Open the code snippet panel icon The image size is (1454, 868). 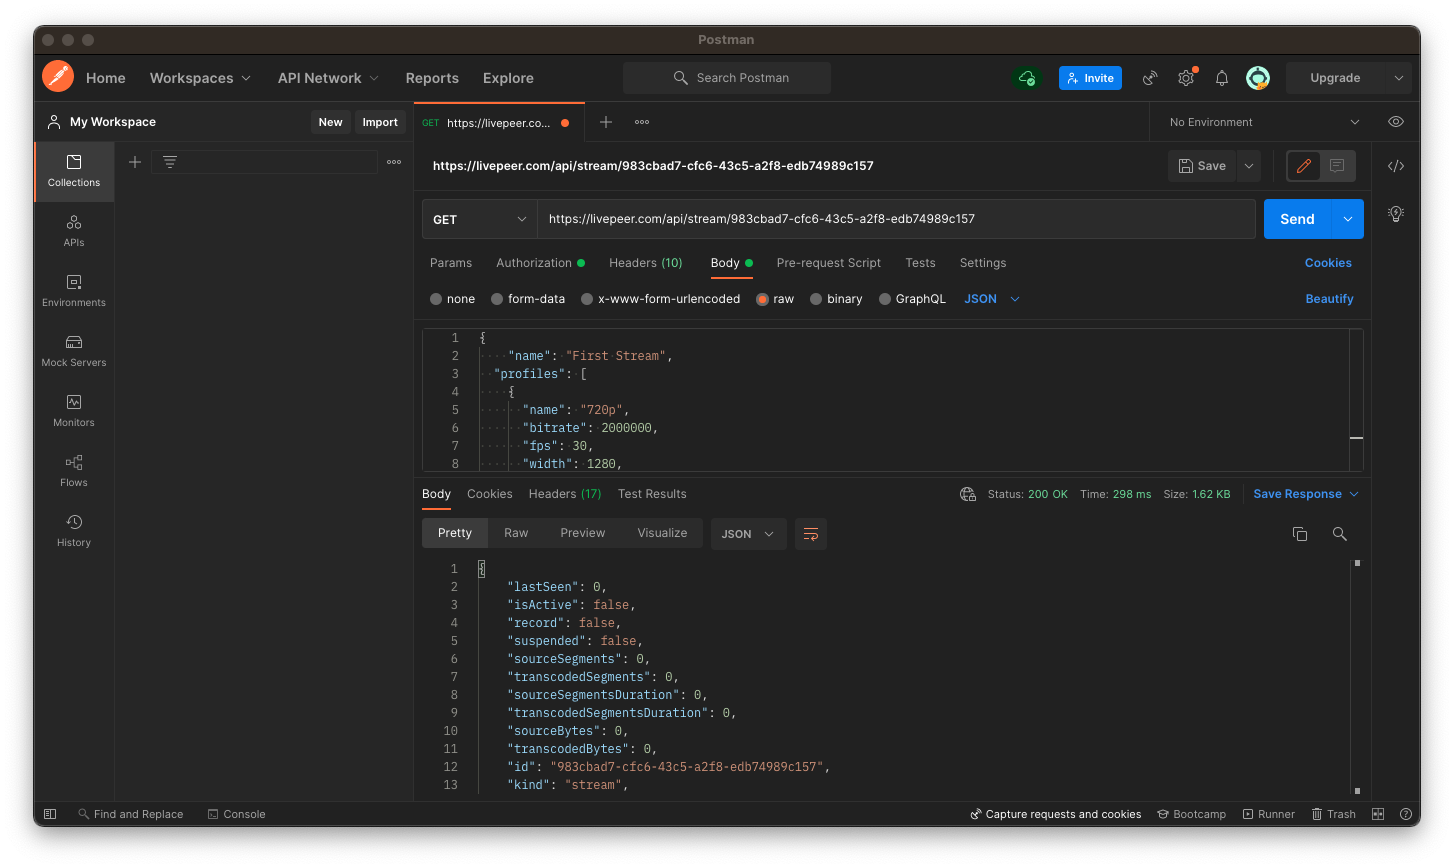click(x=1396, y=166)
